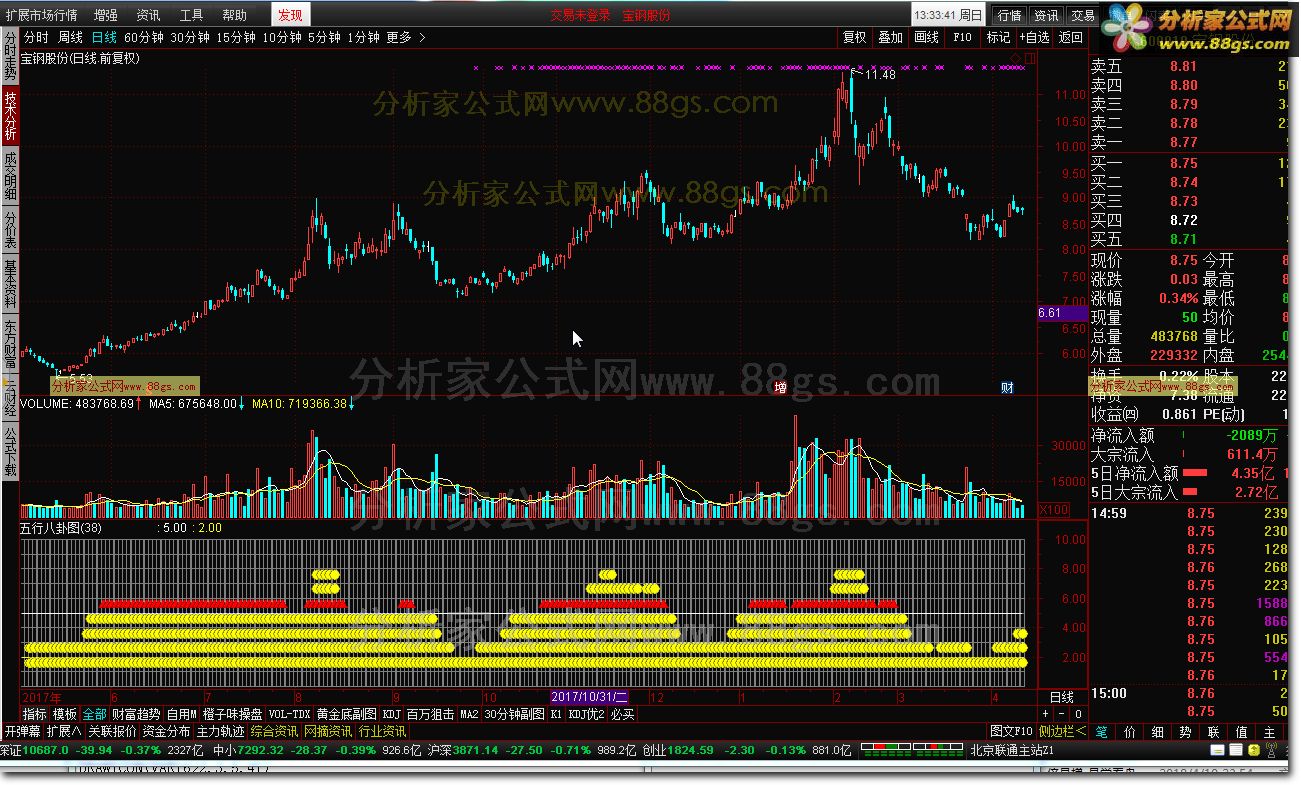Open the 帮助 menu
This screenshot has width=1301, height=785.
coord(234,15)
